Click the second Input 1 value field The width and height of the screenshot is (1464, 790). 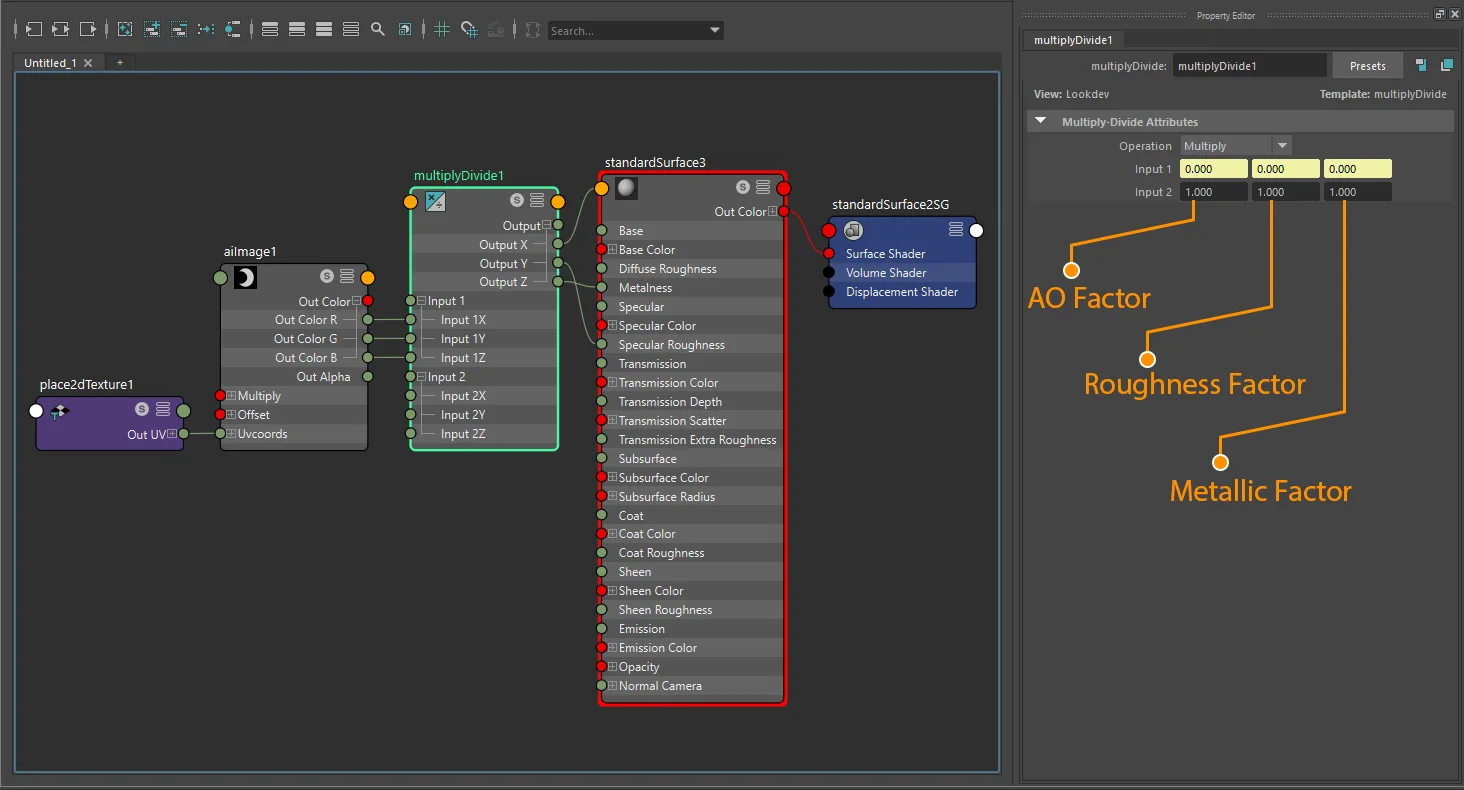[1286, 169]
